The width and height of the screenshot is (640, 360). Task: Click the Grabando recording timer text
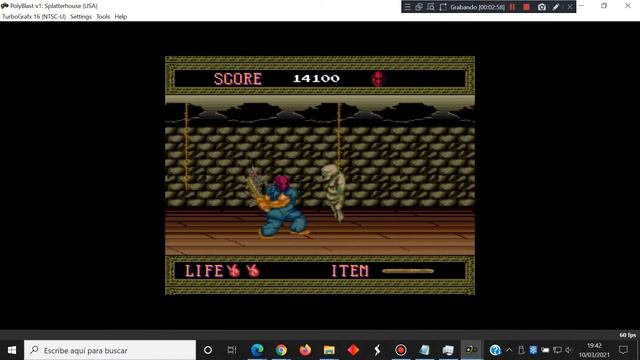click(478, 7)
